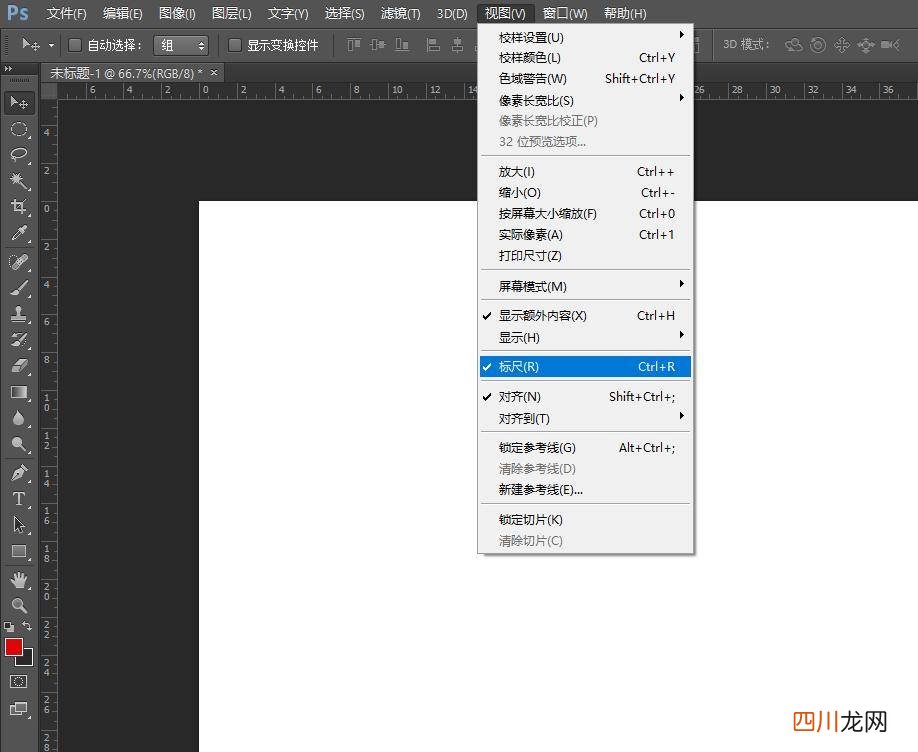Screen dimensions: 918x752
Task: Click the Photoshop Ps logo
Action: (x=18, y=12)
